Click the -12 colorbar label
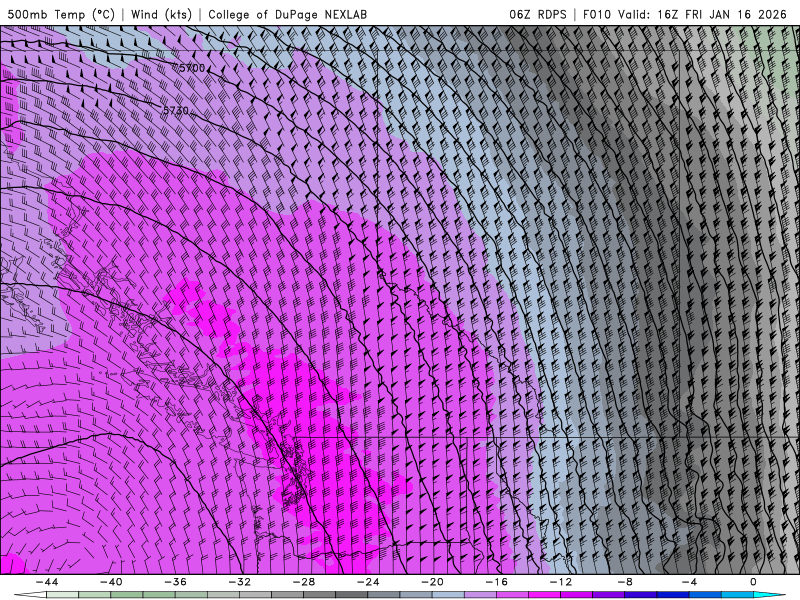Viewport: 800px width, 600px height. click(x=561, y=582)
